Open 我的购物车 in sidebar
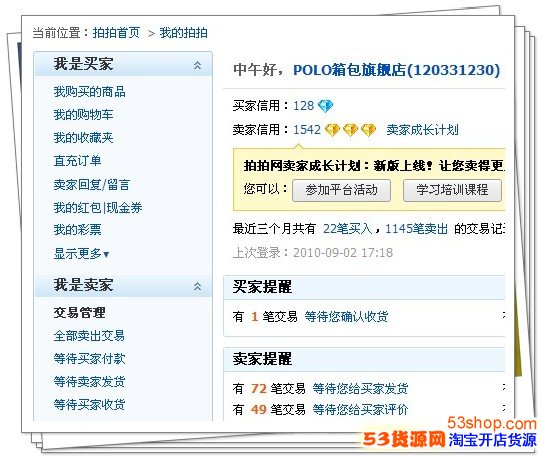This screenshot has width=546, height=458. [x=84, y=115]
